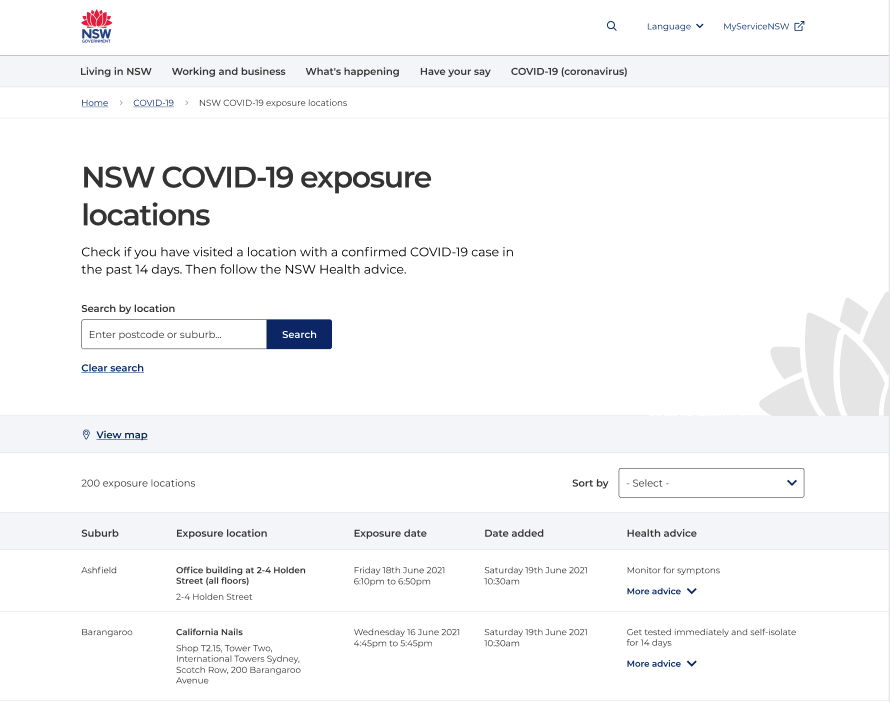Image resolution: width=890 pixels, height=702 pixels.
Task: Open the search magnifier icon in header
Action: click(x=612, y=26)
